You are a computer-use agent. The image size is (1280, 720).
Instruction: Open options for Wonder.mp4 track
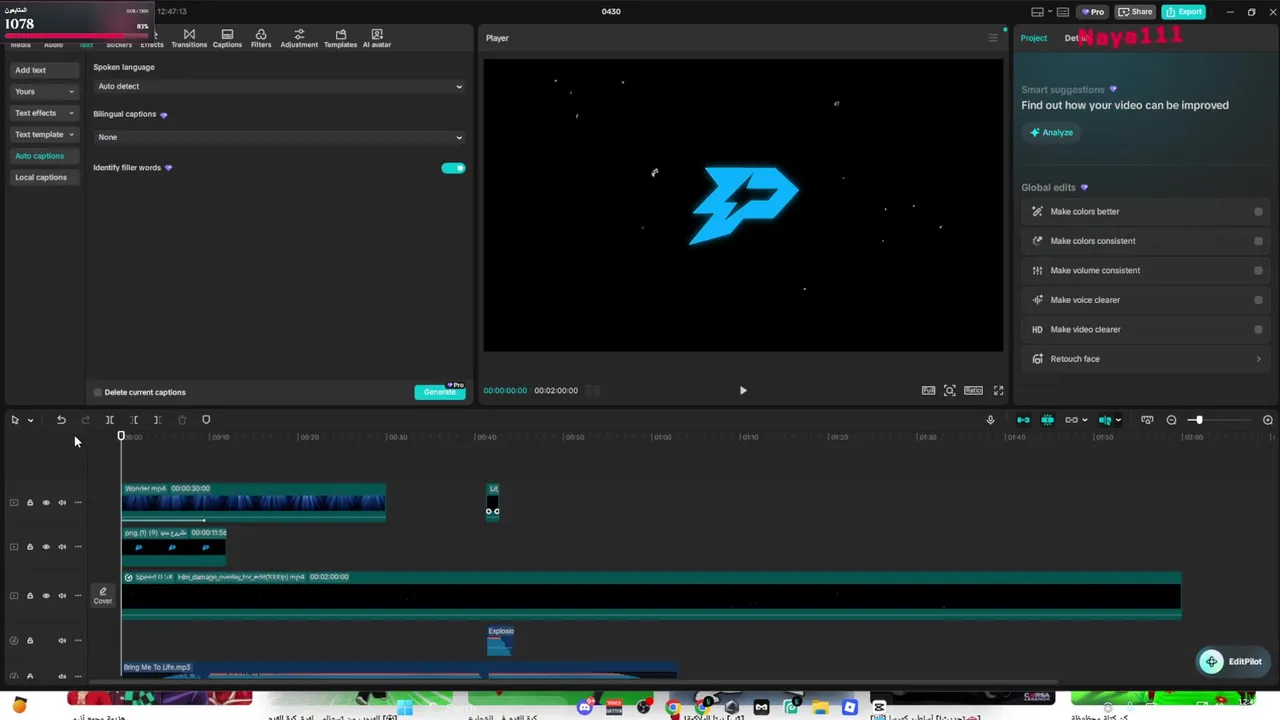point(78,503)
